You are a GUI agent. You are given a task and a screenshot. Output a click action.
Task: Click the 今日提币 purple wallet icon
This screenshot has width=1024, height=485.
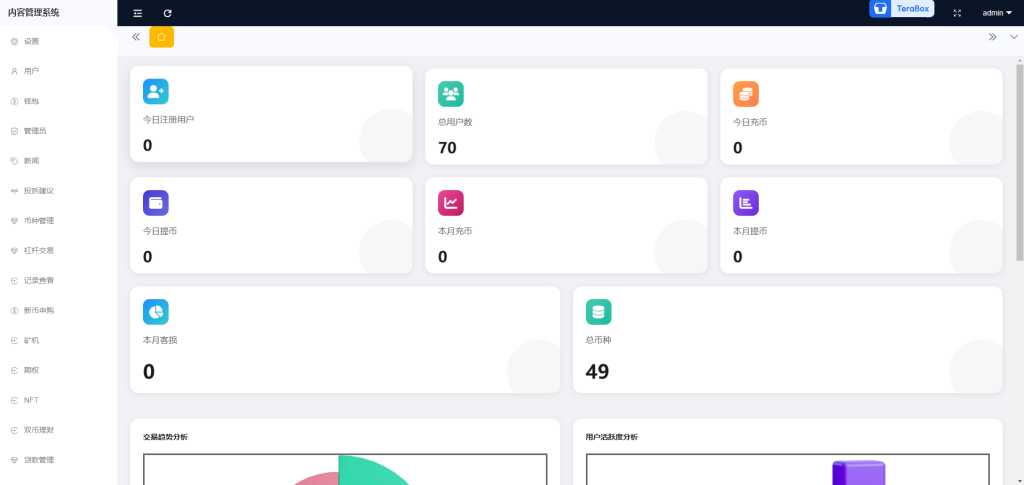tap(156, 203)
